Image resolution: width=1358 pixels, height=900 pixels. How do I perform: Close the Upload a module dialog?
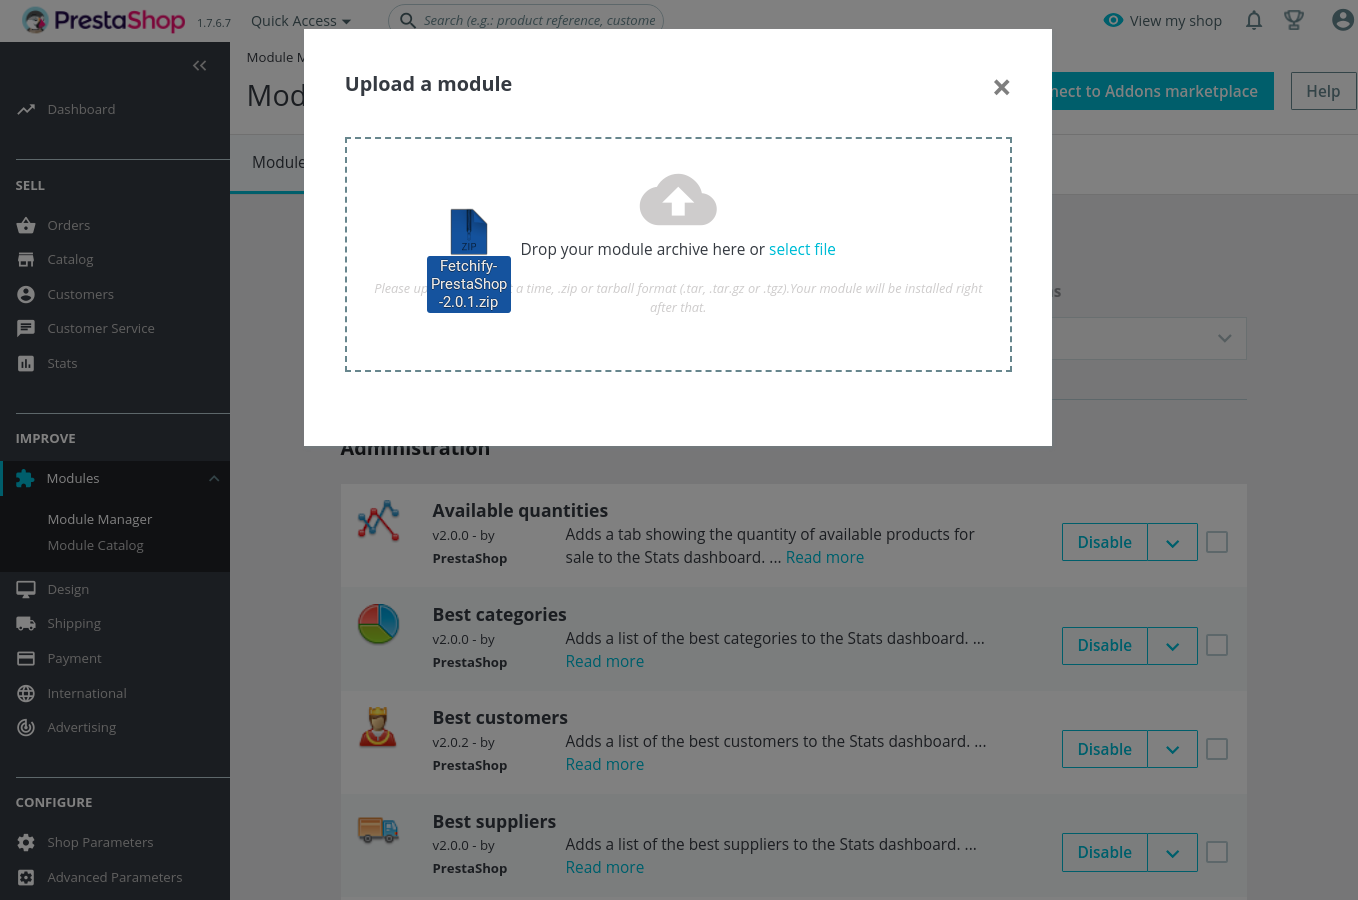[1001, 87]
